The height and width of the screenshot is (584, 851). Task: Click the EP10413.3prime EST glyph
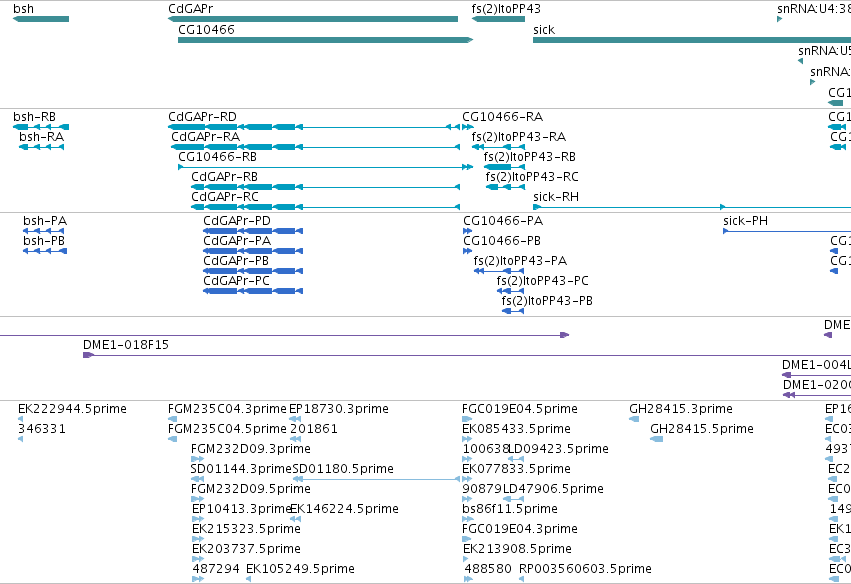198,519
